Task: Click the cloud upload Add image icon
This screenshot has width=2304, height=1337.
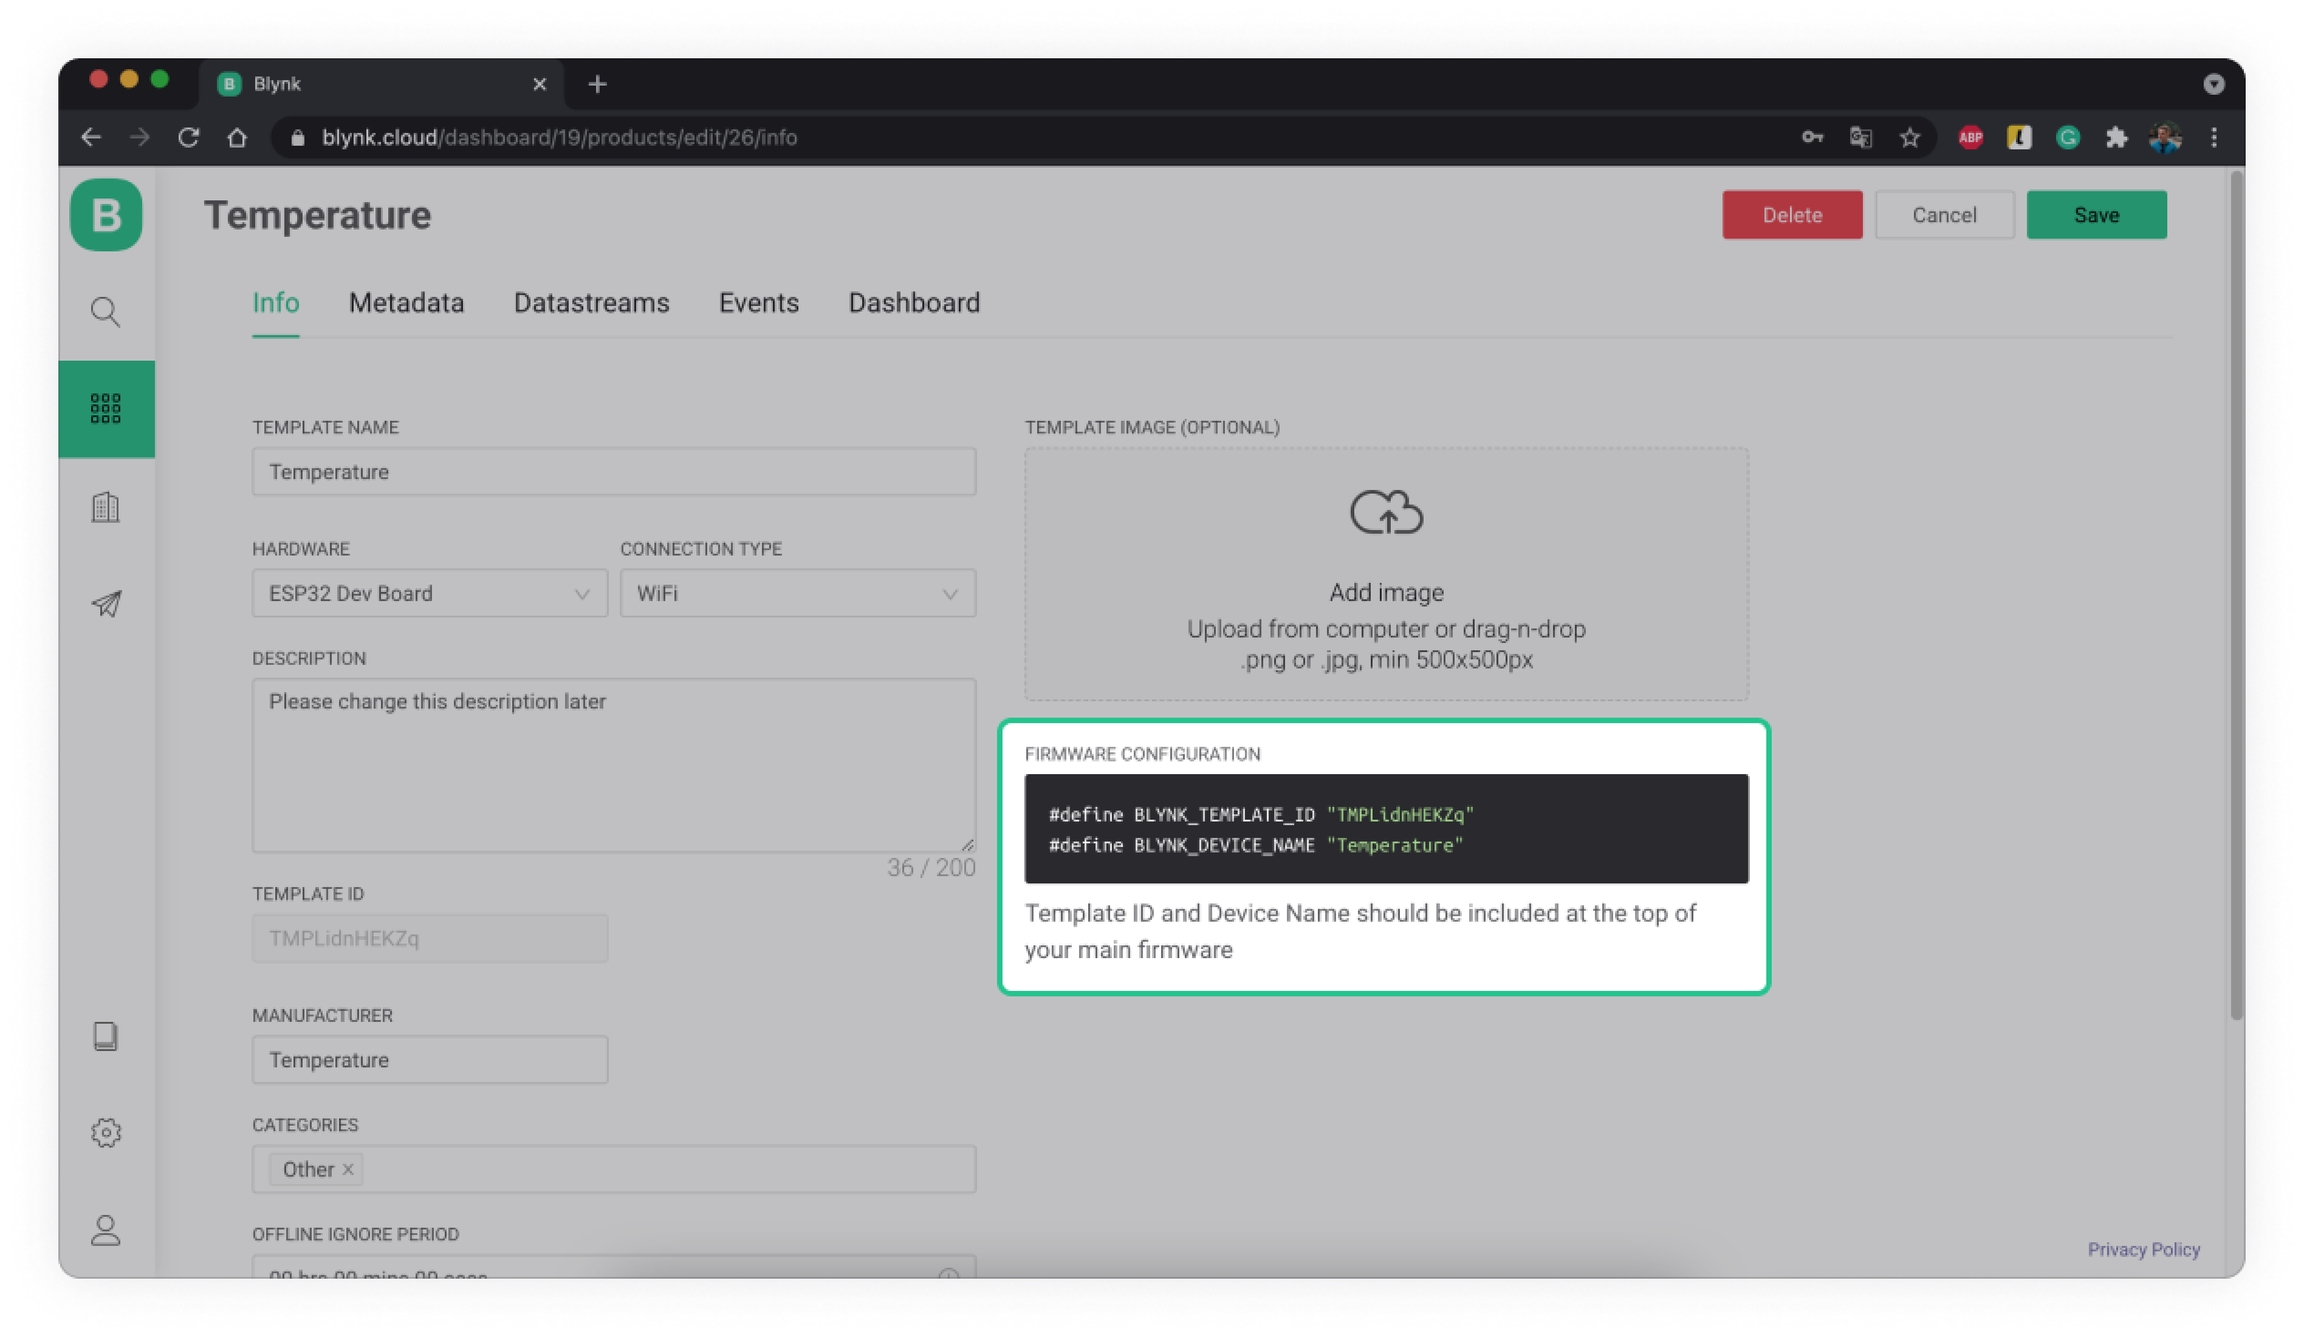Action: [x=1386, y=512]
